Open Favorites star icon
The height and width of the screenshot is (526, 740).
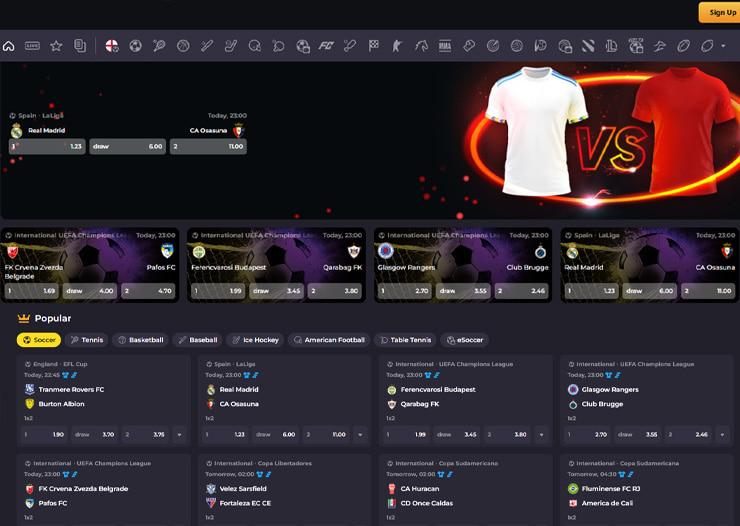[56, 46]
